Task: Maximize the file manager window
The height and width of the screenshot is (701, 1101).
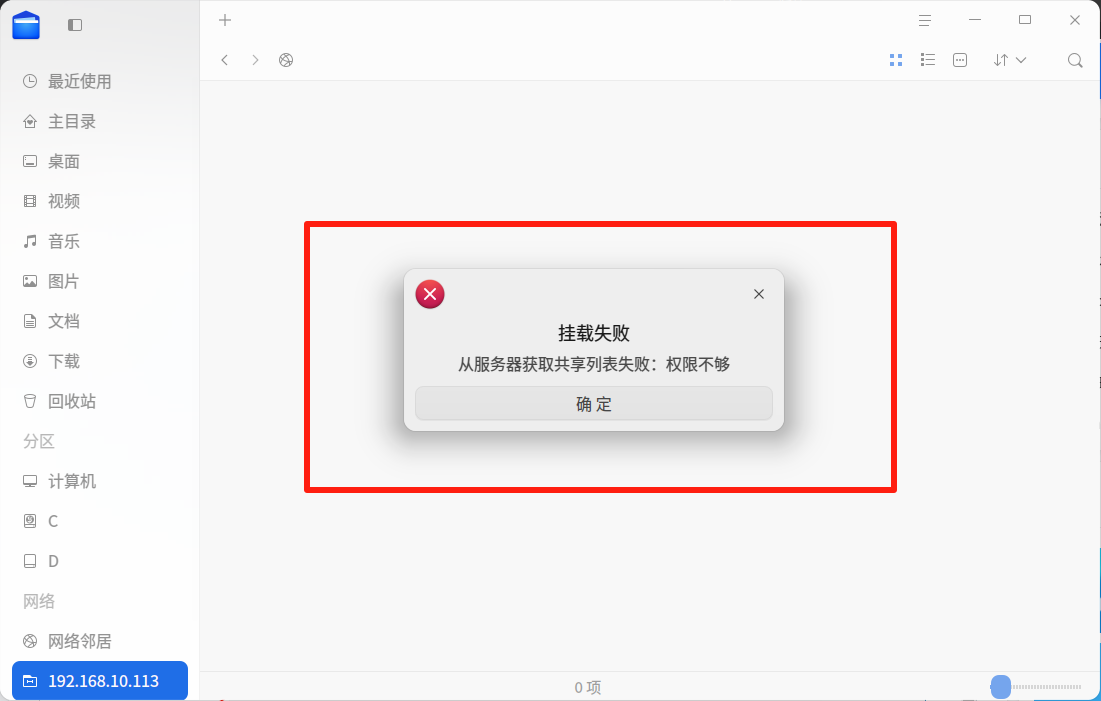Action: click(x=1025, y=20)
